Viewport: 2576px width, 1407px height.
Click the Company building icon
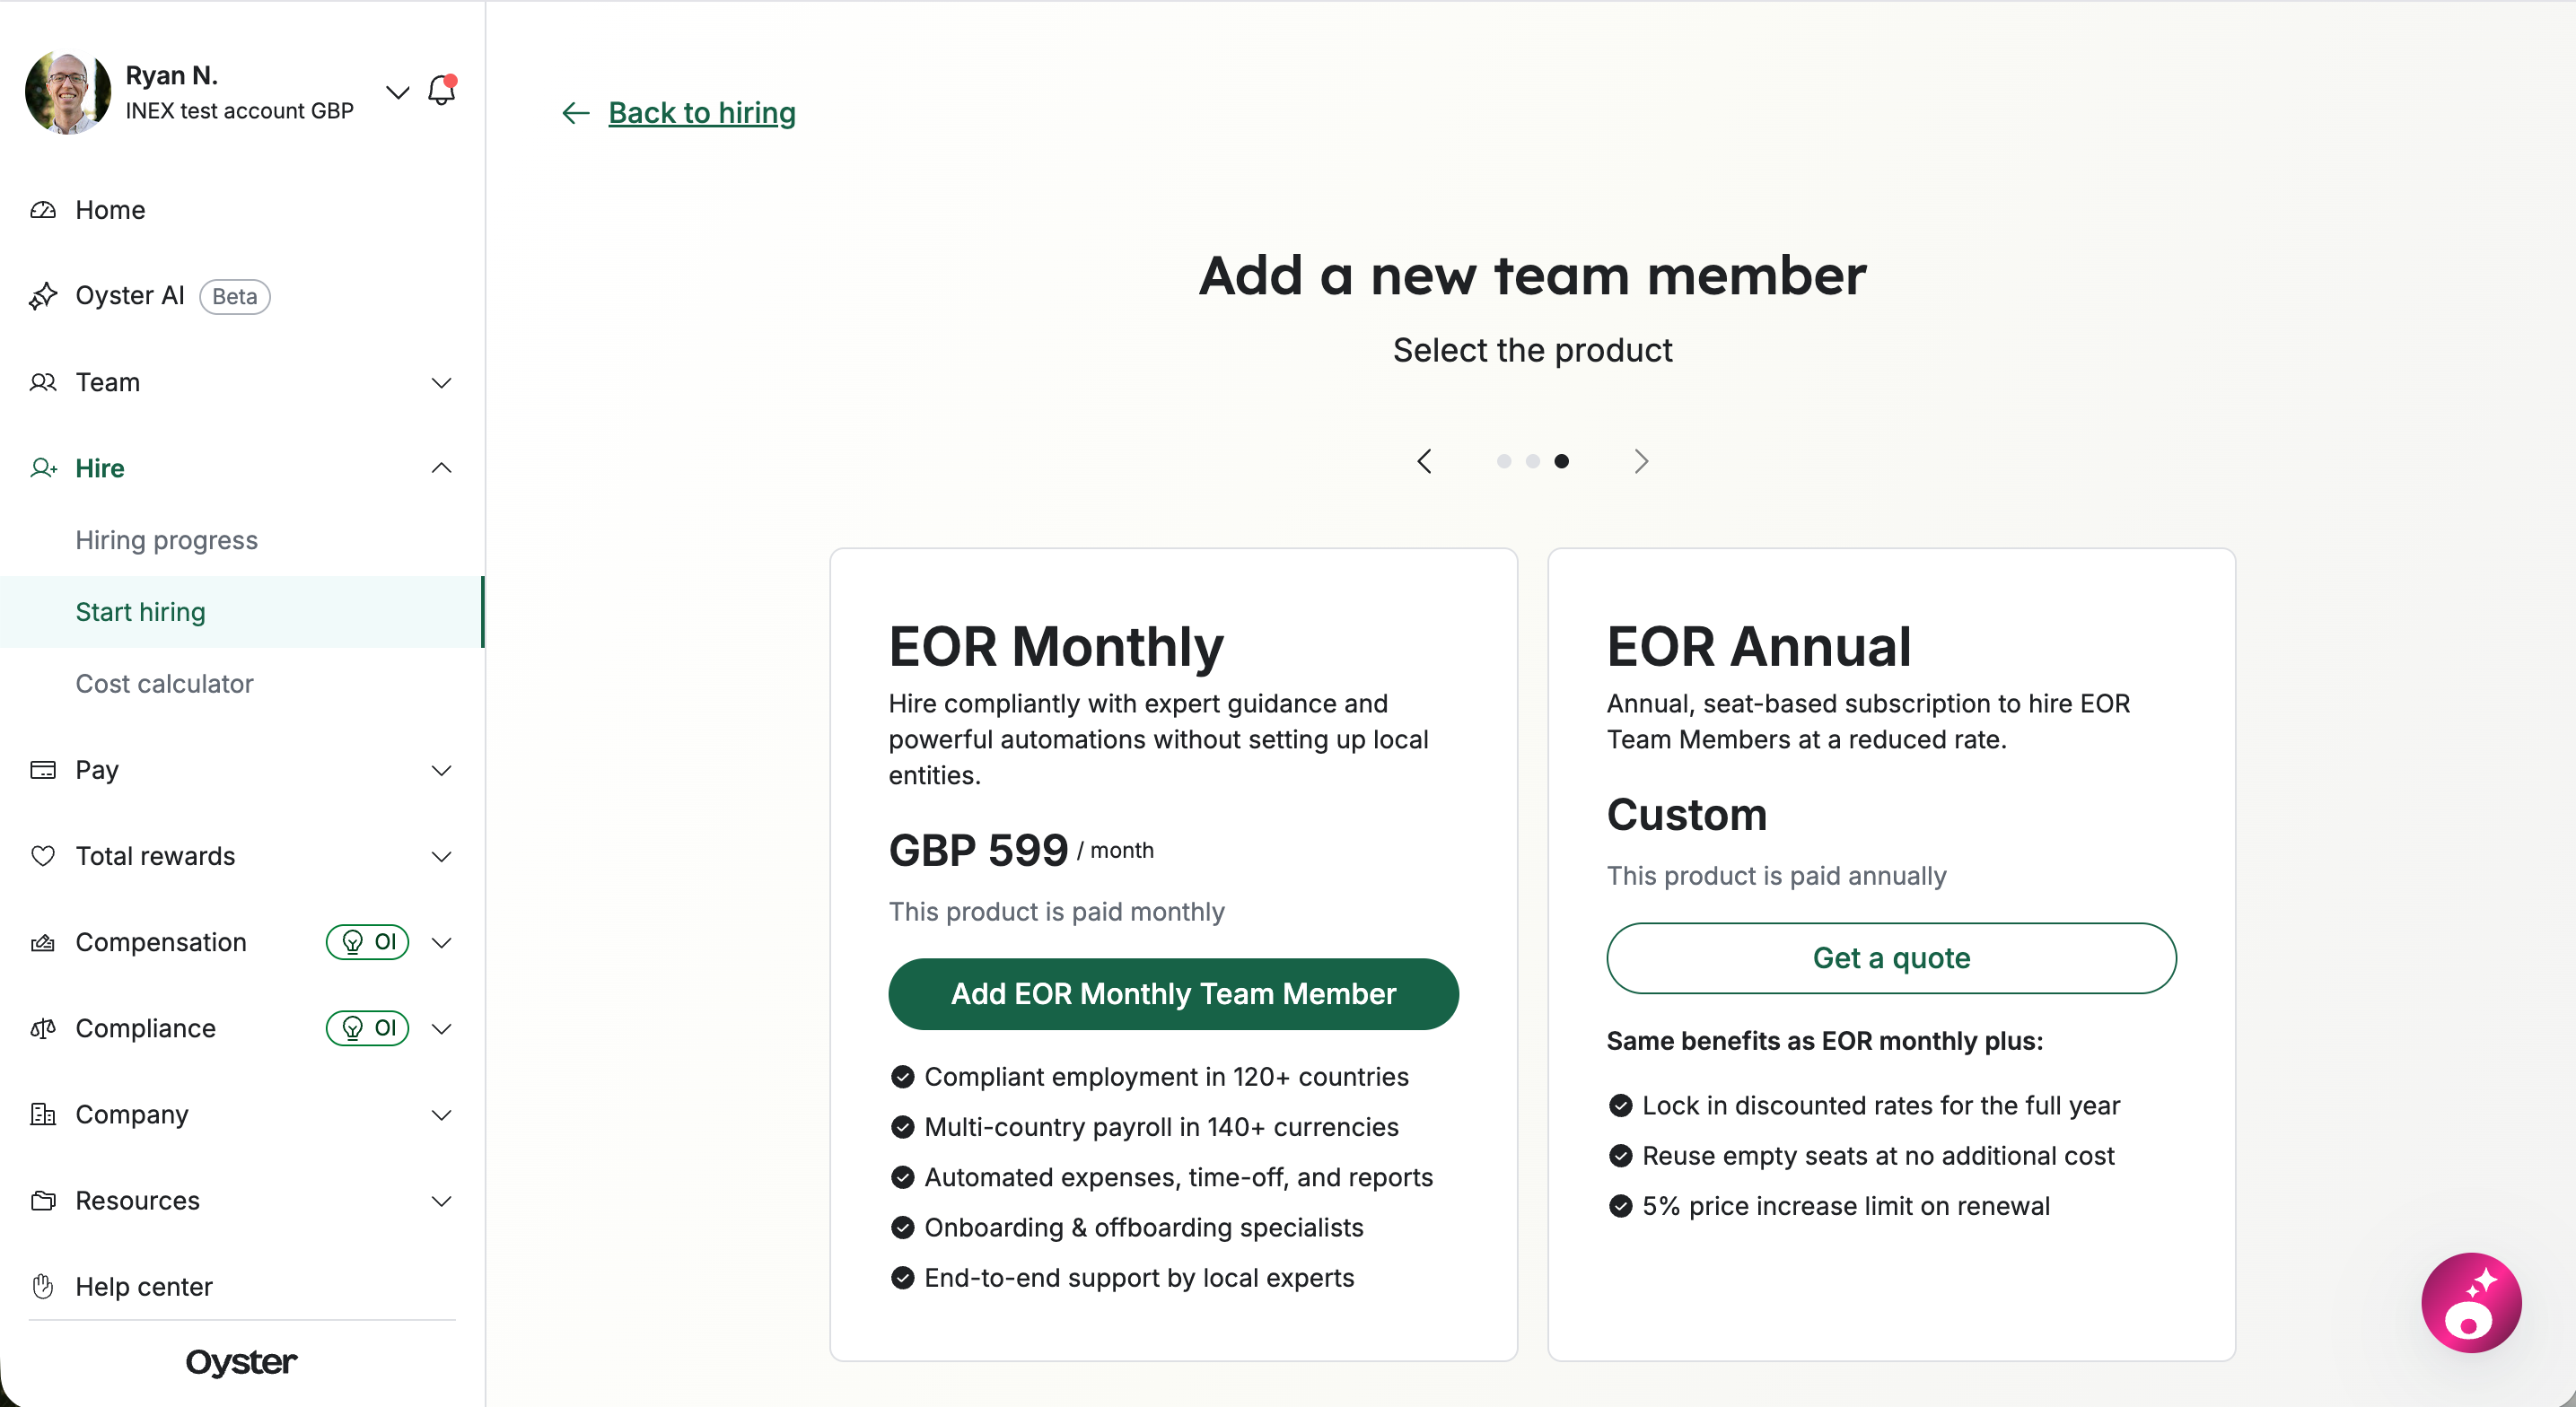(x=43, y=1114)
